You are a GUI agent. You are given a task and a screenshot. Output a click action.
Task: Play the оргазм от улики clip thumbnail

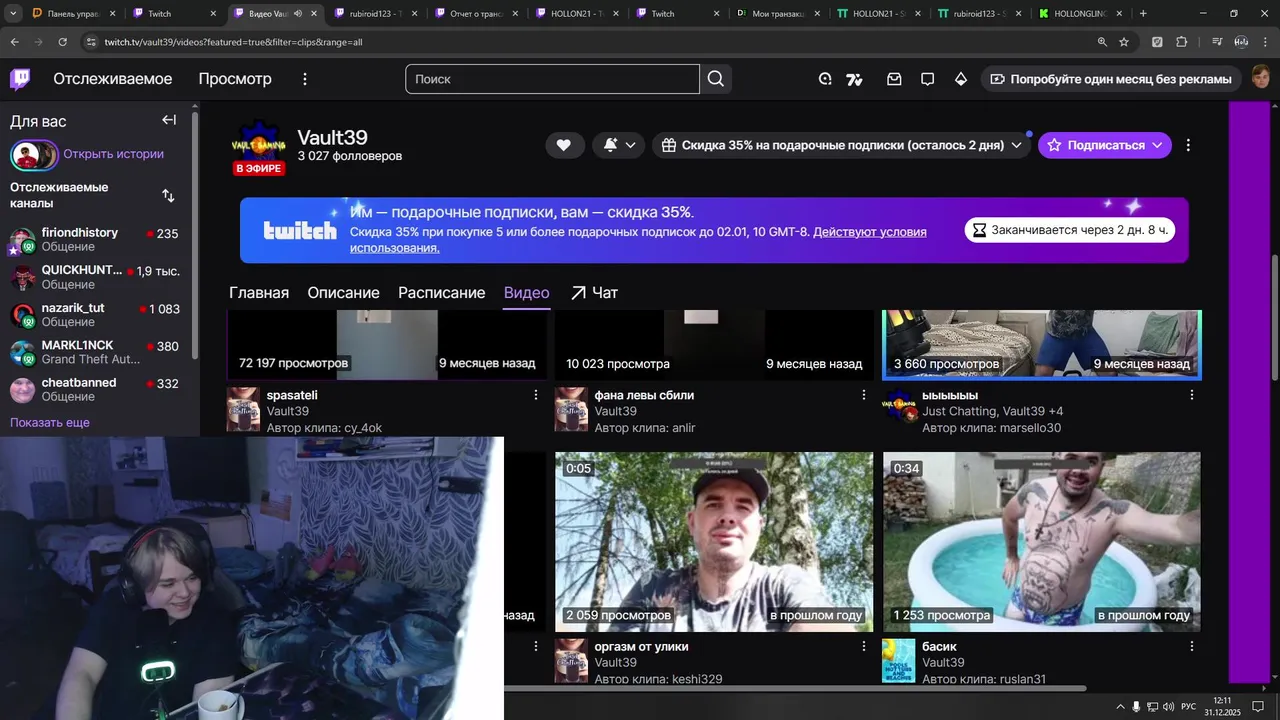714,542
